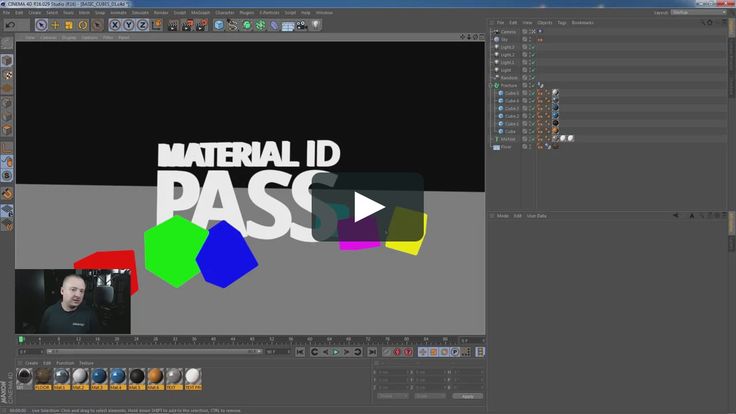This screenshot has width=736, height=414.
Task: Click the Points mode sidebar icon
Action: tap(7, 103)
